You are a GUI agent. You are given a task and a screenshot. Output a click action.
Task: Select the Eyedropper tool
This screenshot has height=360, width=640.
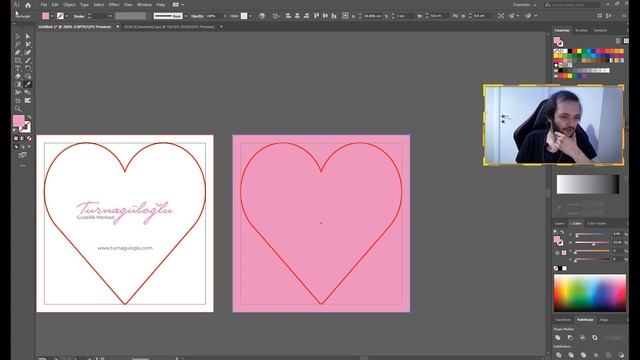[x=28, y=84]
